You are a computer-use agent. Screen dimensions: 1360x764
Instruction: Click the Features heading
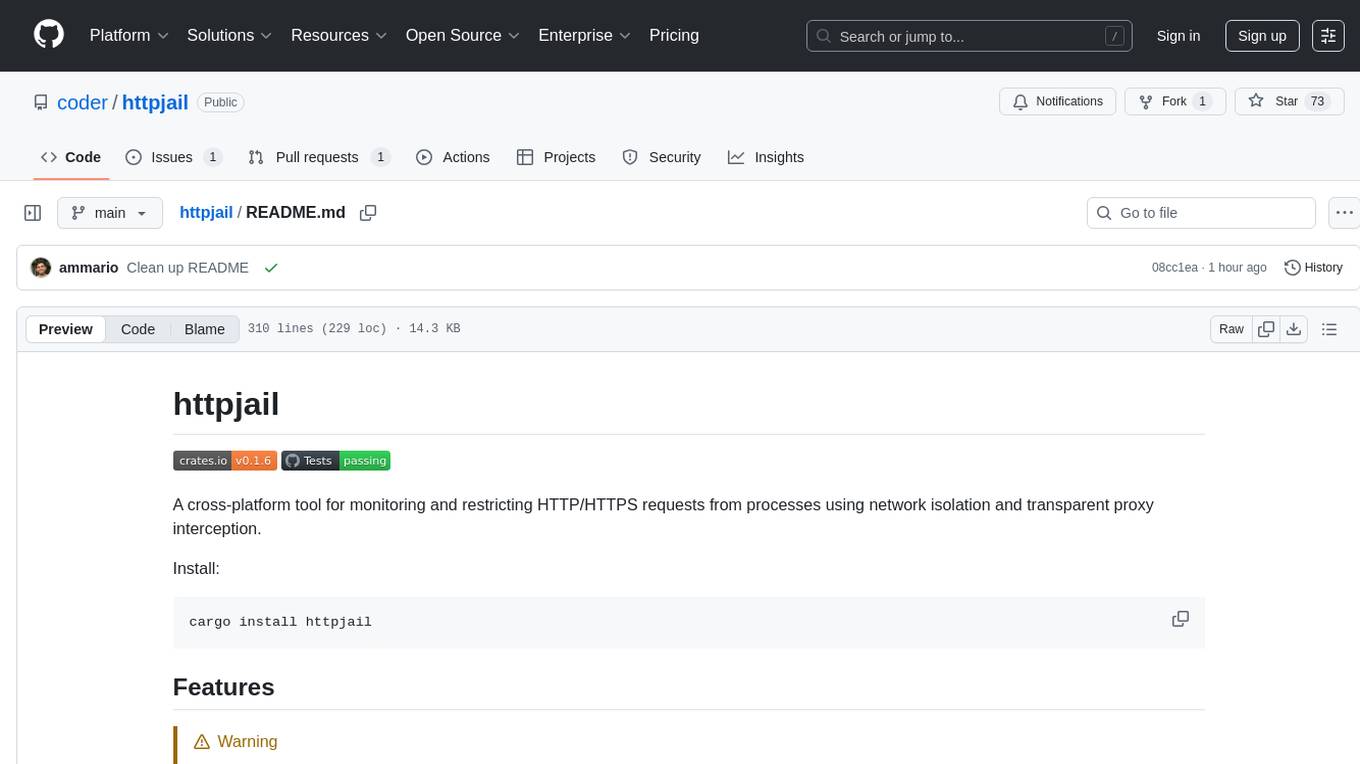click(224, 687)
